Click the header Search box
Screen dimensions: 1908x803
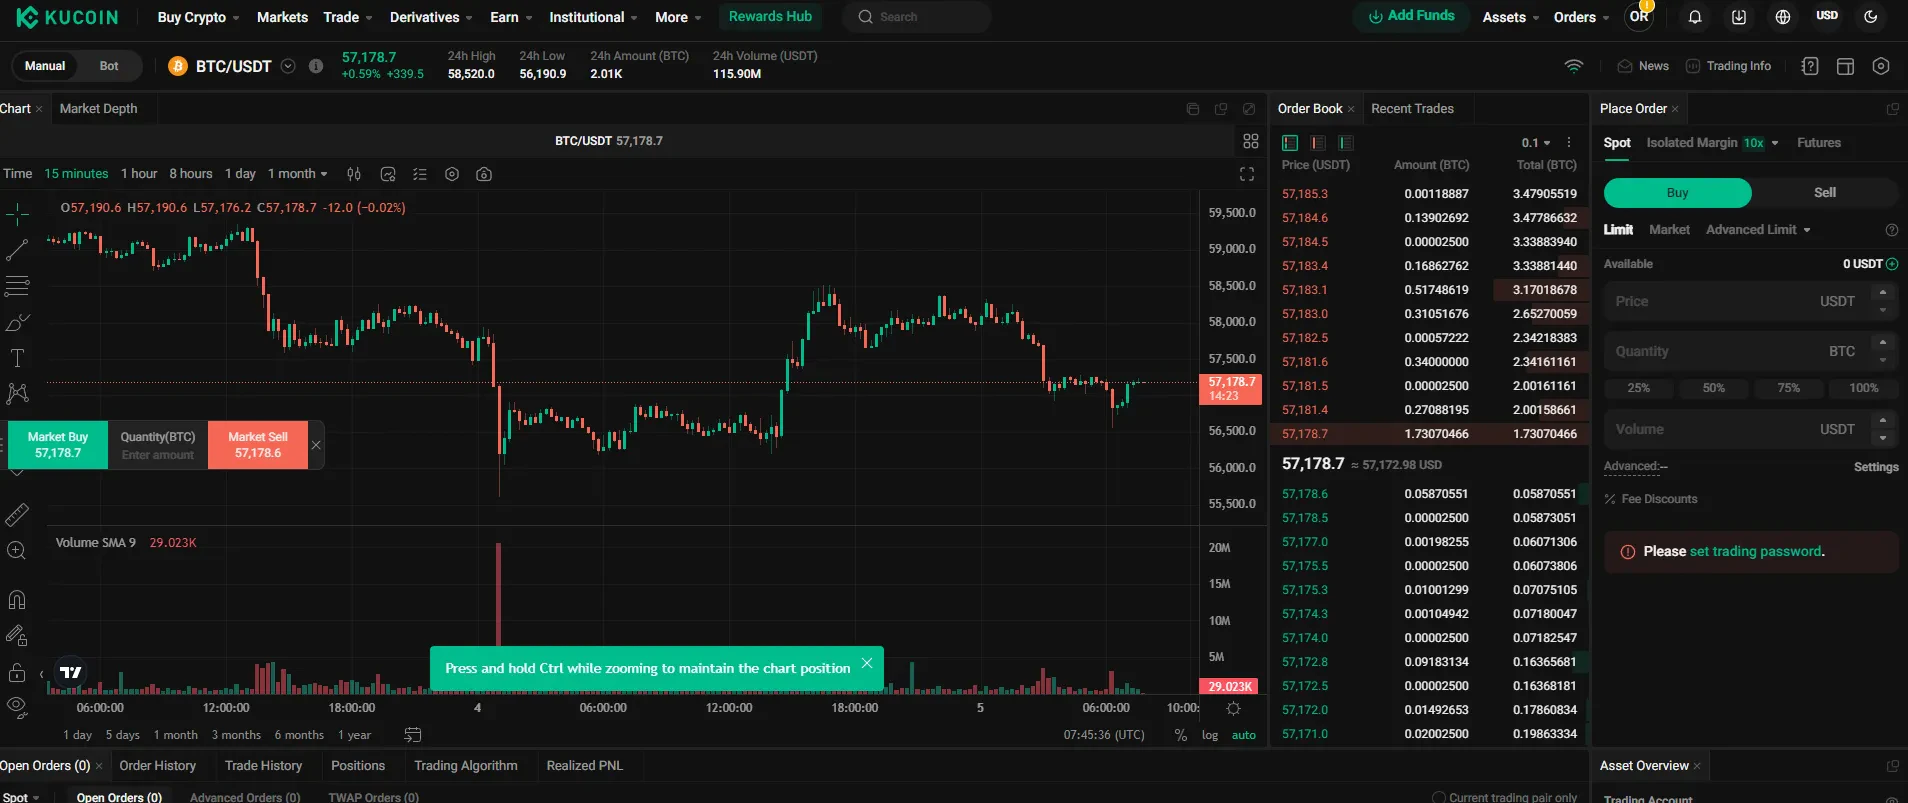(917, 17)
